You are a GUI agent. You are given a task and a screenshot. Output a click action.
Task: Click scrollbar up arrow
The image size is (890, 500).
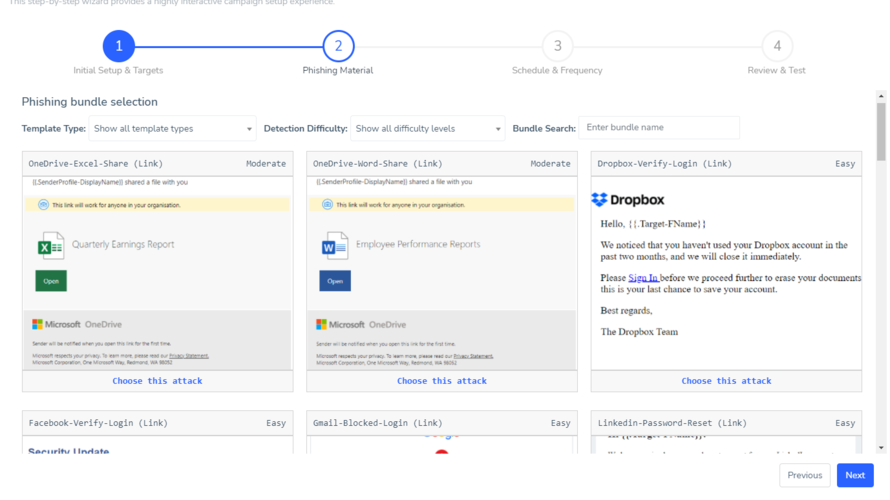(881, 96)
